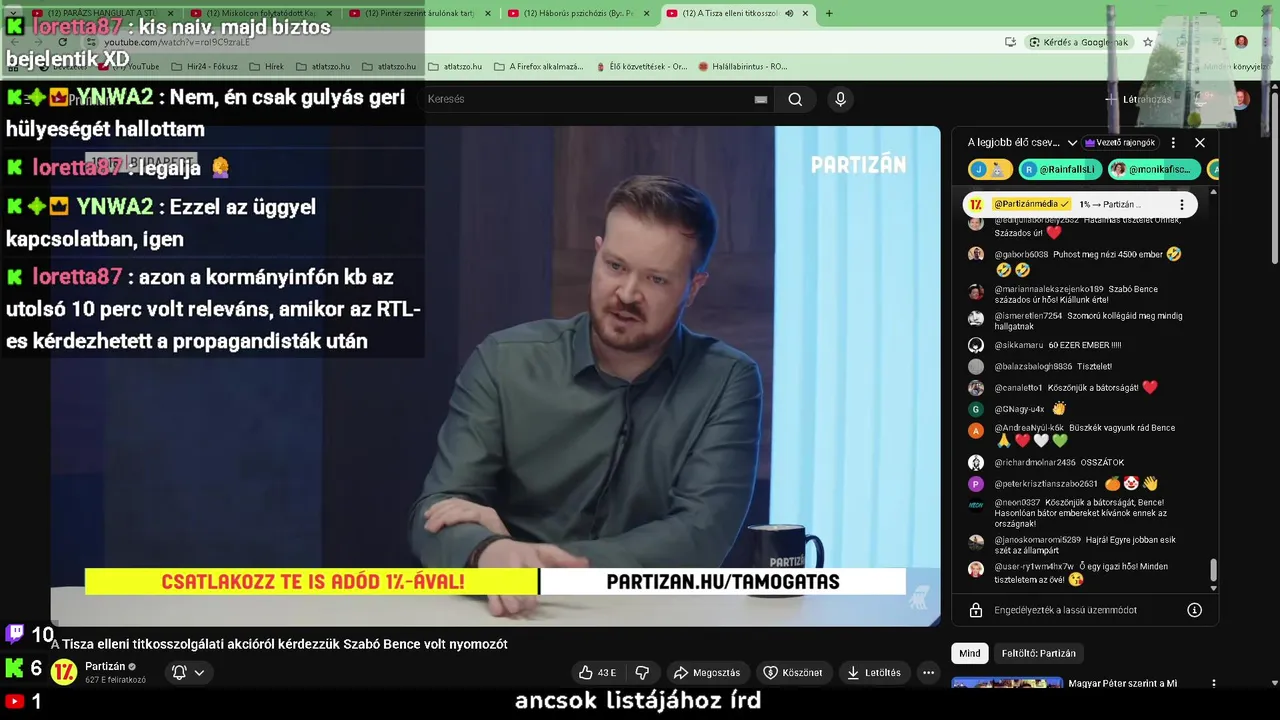
Task: Open the 'Hírek' bookmark folder
Action: coord(266,66)
